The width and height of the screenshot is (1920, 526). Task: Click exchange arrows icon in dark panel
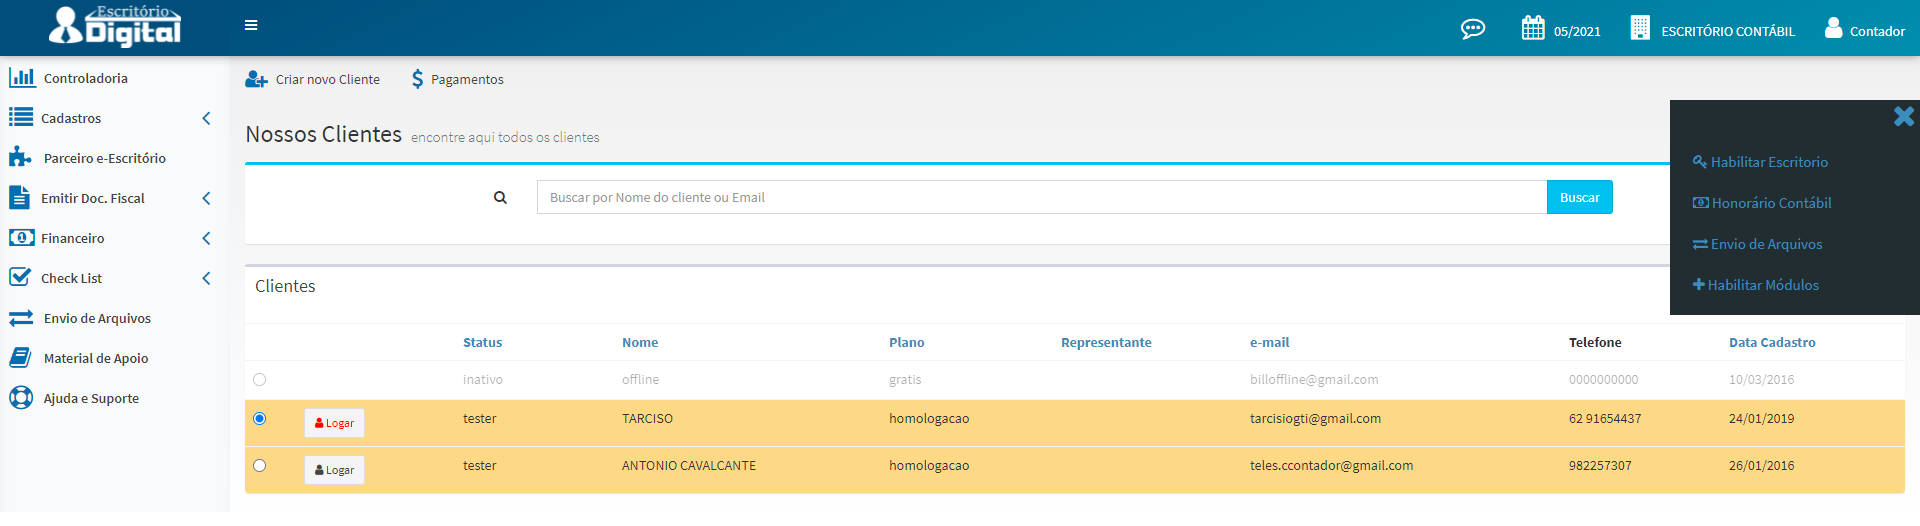1700,244
